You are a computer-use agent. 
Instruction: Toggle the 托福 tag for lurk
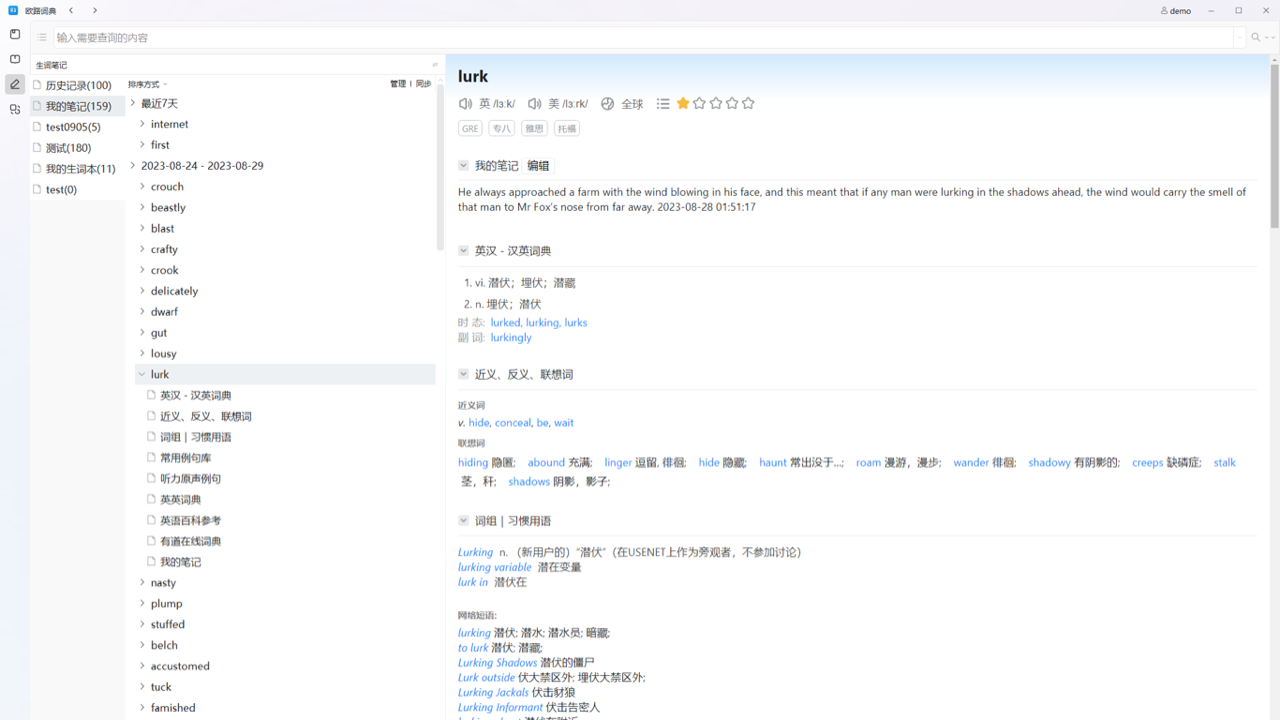point(566,128)
